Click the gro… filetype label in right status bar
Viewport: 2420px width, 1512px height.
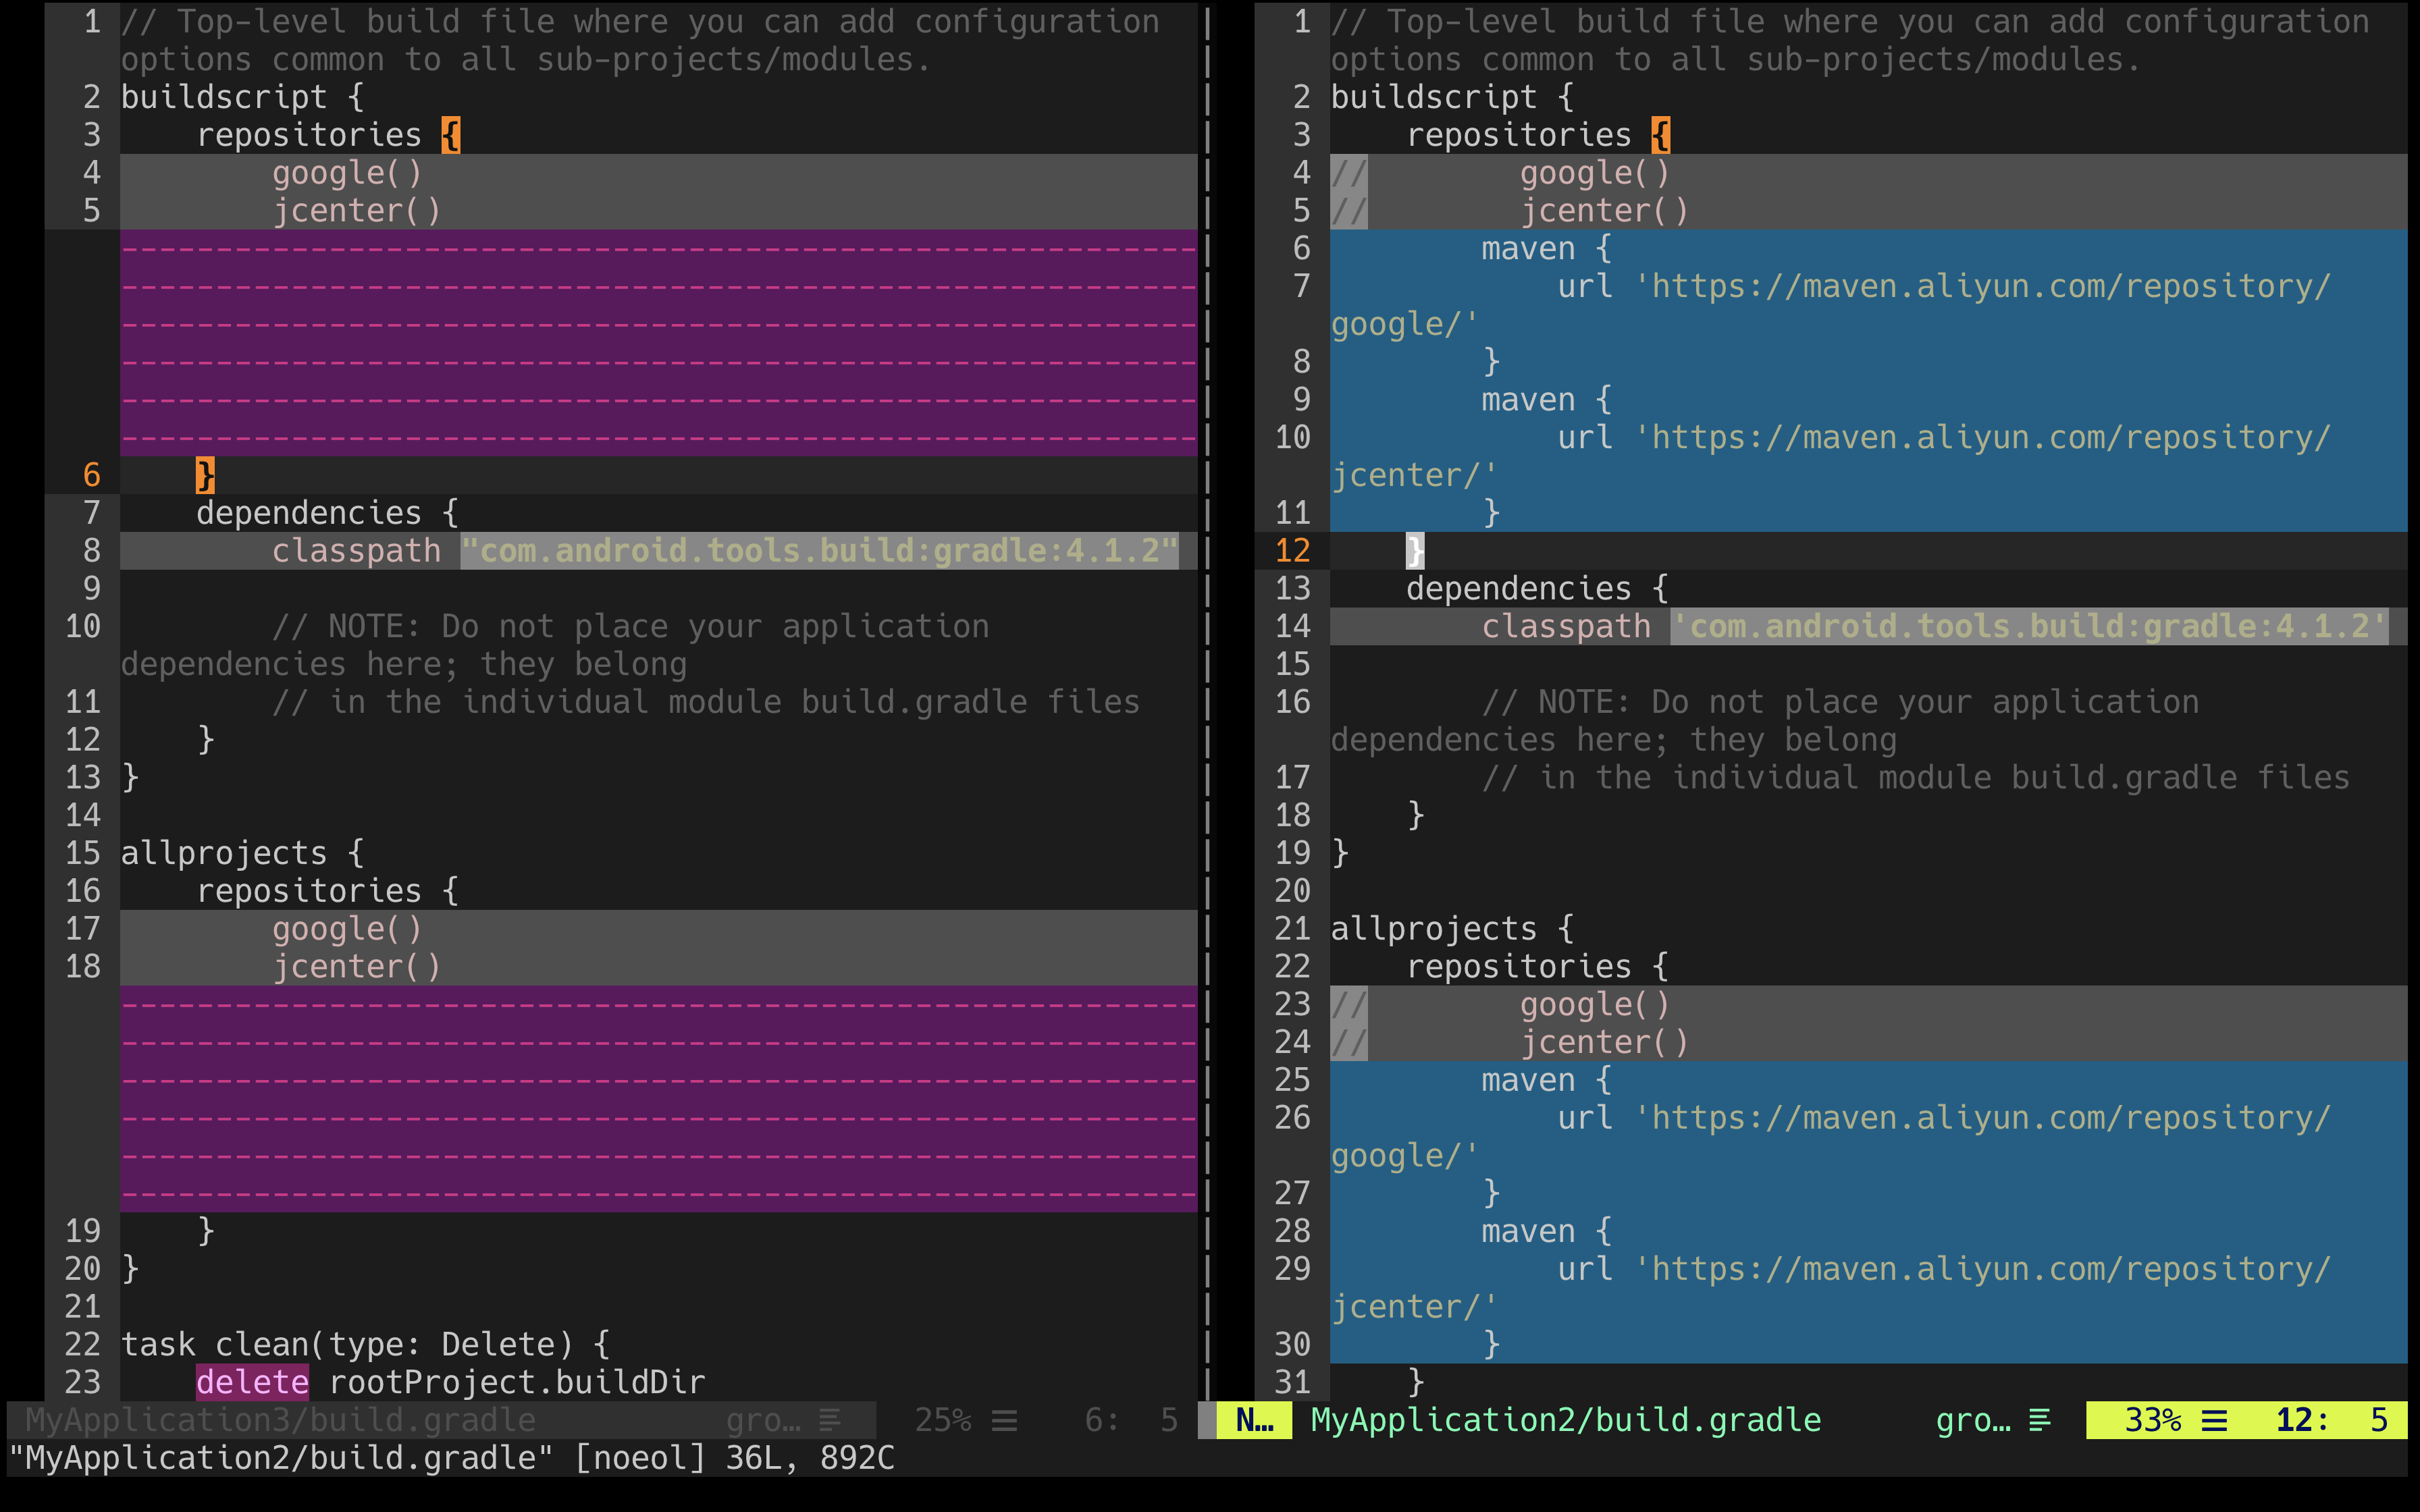pos(1972,1420)
